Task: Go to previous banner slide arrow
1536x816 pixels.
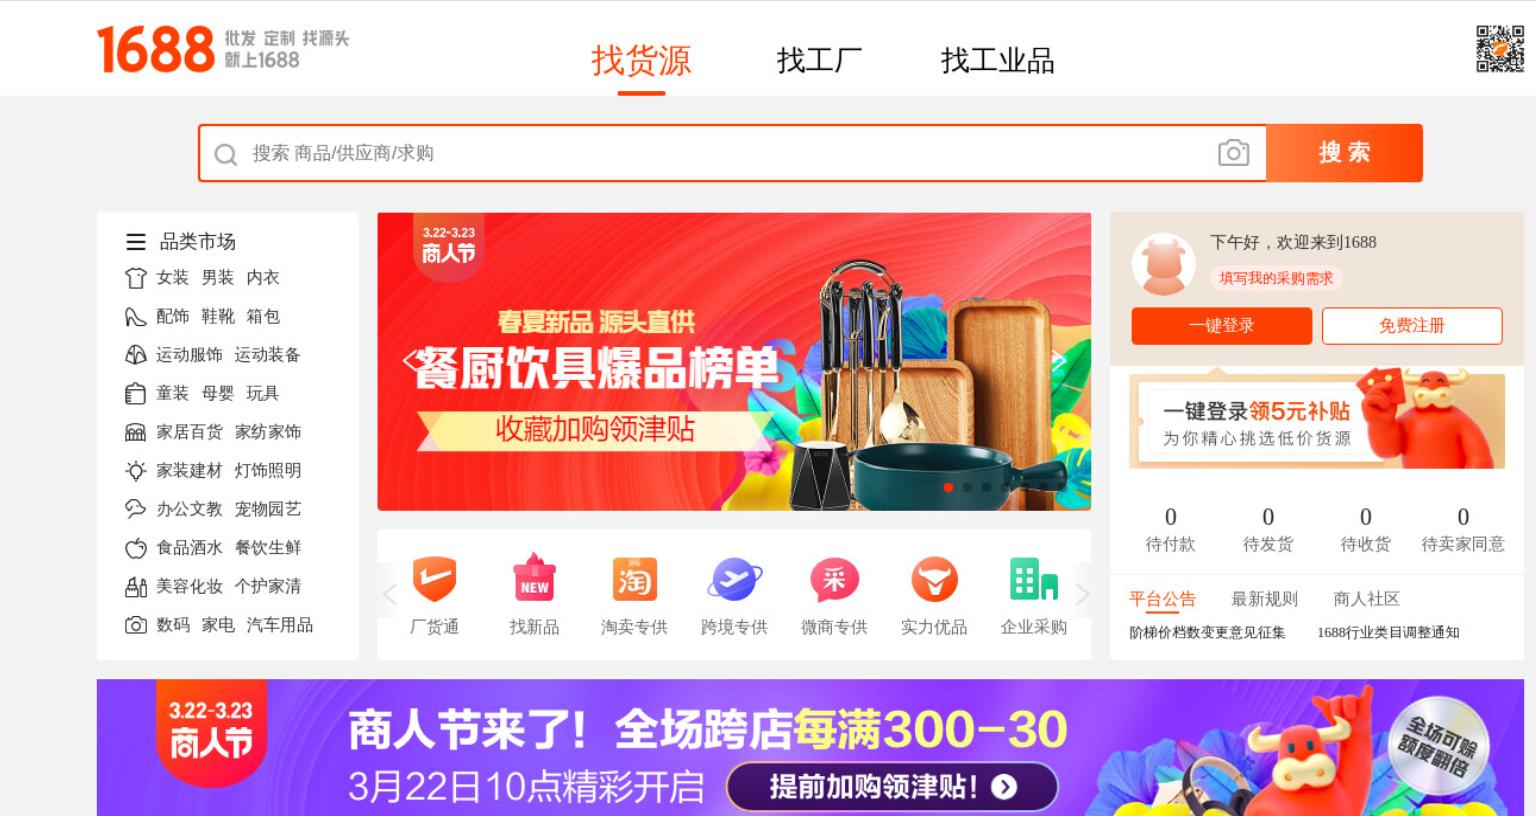Action: click(409, 361)
